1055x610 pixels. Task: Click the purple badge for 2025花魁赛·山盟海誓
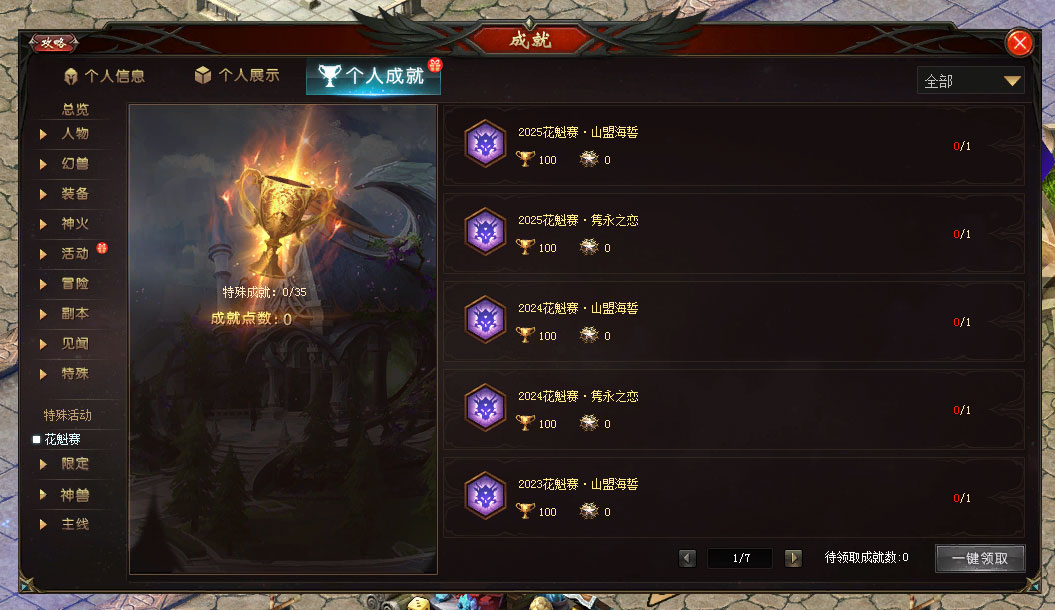coord(485,143)
